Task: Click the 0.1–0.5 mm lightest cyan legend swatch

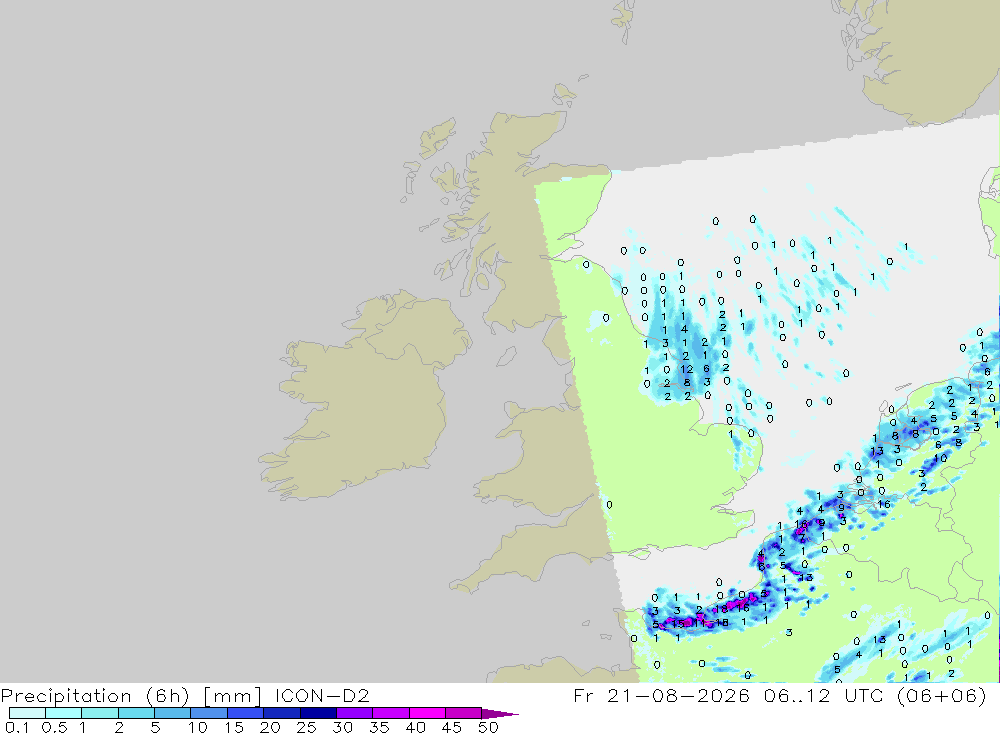Action: pyautogui.click(x=27, y=713)
